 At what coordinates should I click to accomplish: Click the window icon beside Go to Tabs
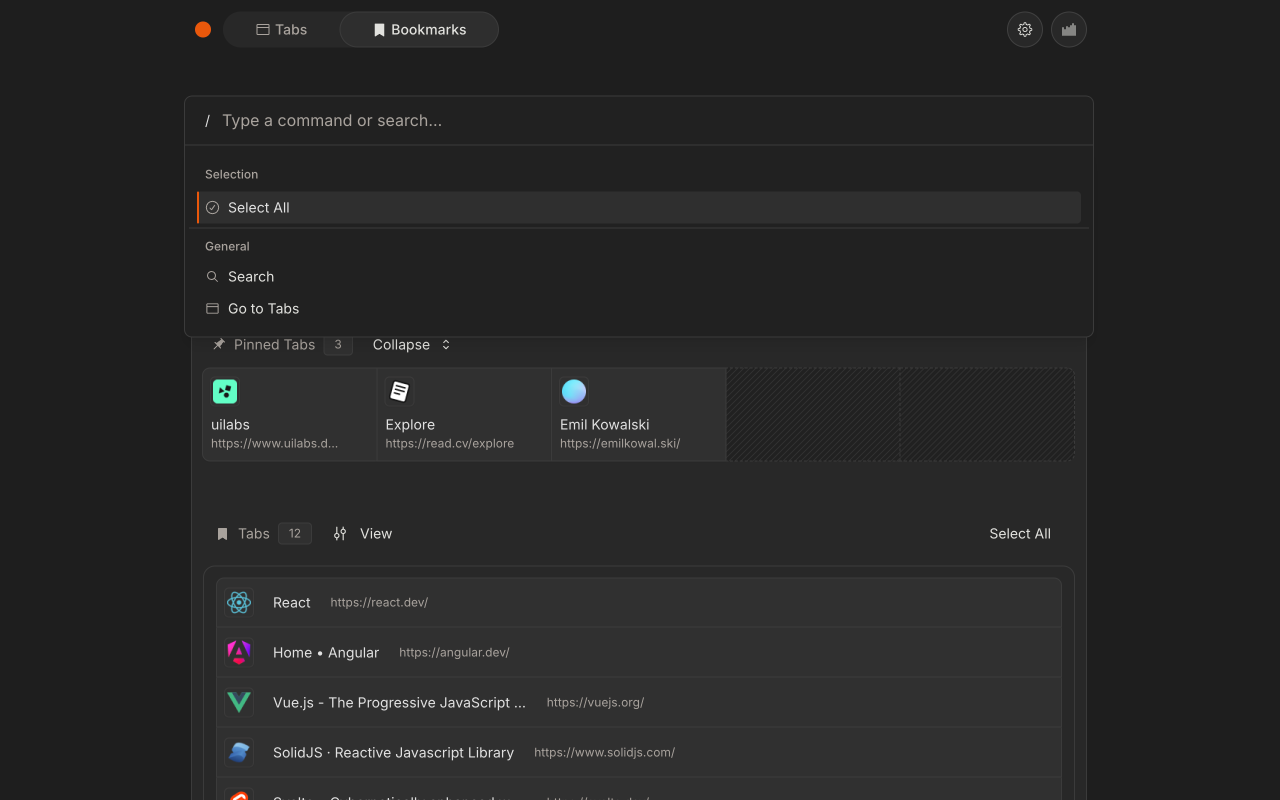212,309
